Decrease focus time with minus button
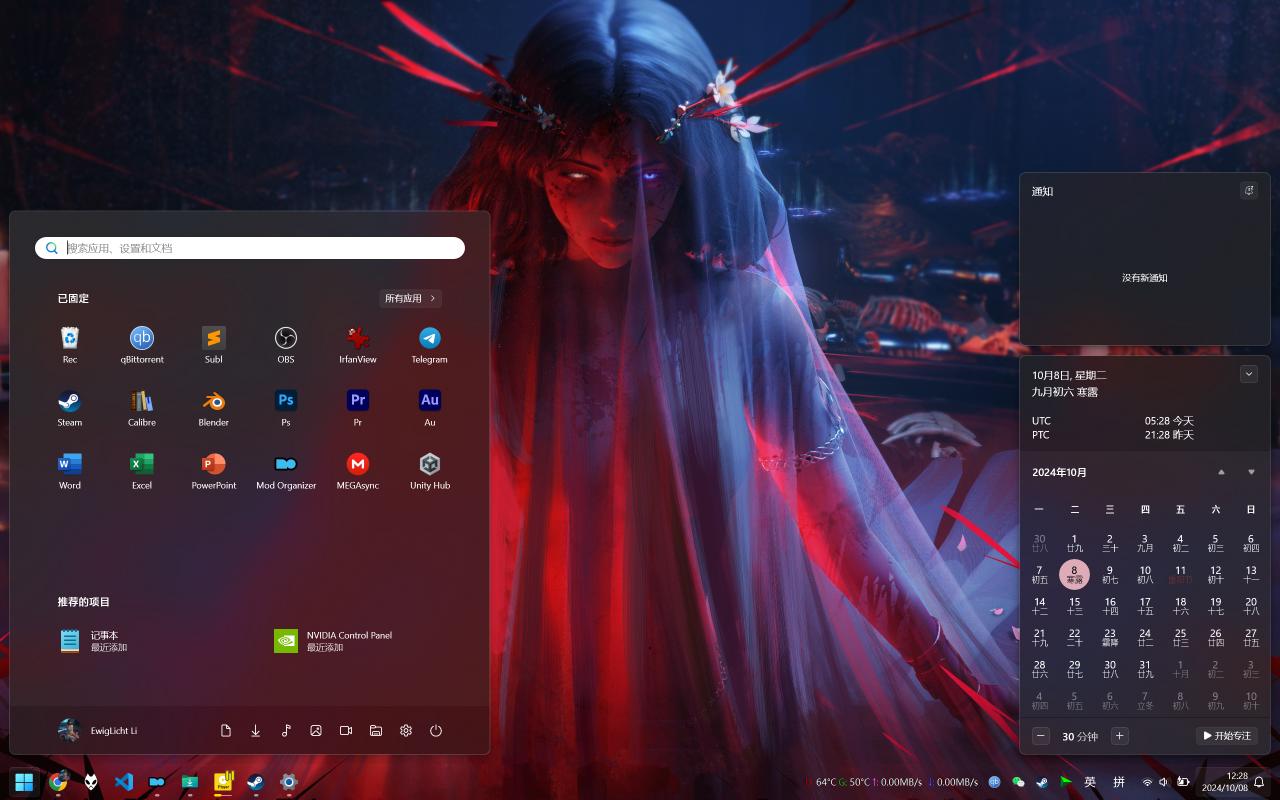The width and height of the screenshot is (1280, 800). click(1041, 736)
